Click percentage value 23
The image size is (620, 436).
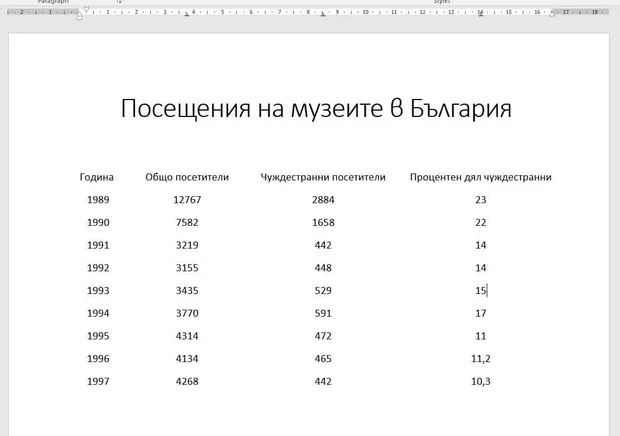point(480,200)
